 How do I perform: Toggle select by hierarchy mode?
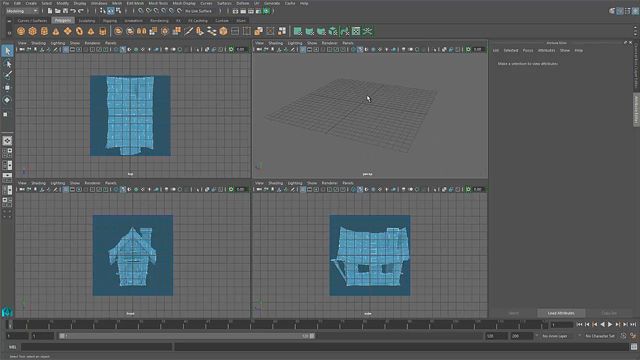103,11
